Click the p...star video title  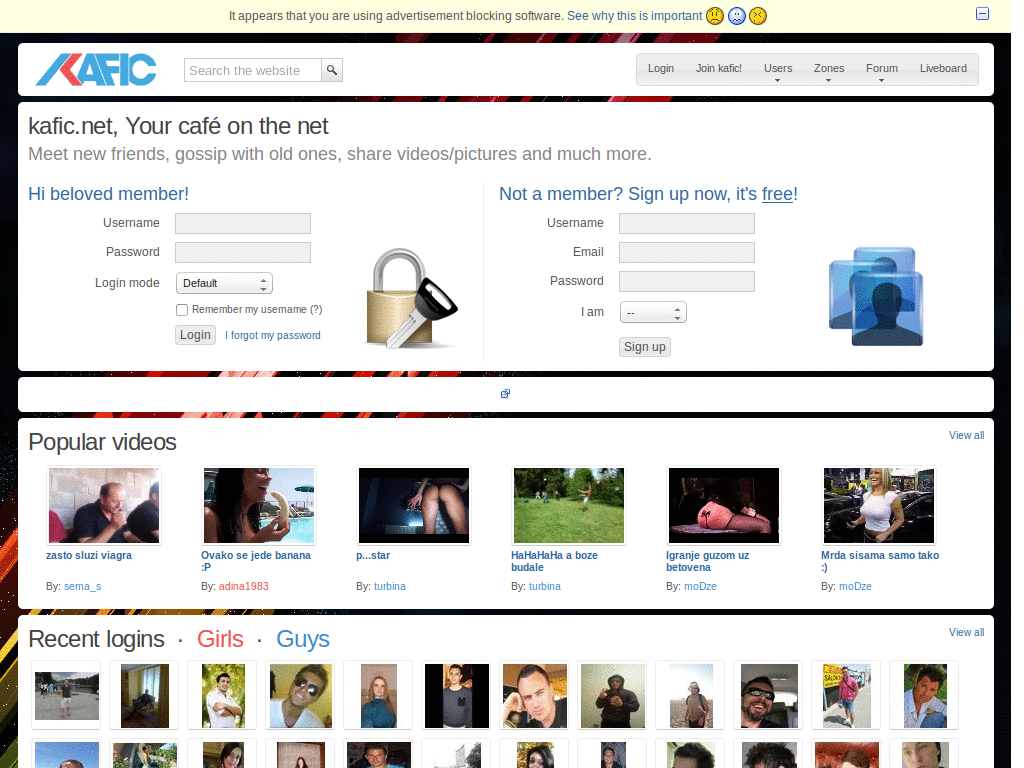pos(373,556)
